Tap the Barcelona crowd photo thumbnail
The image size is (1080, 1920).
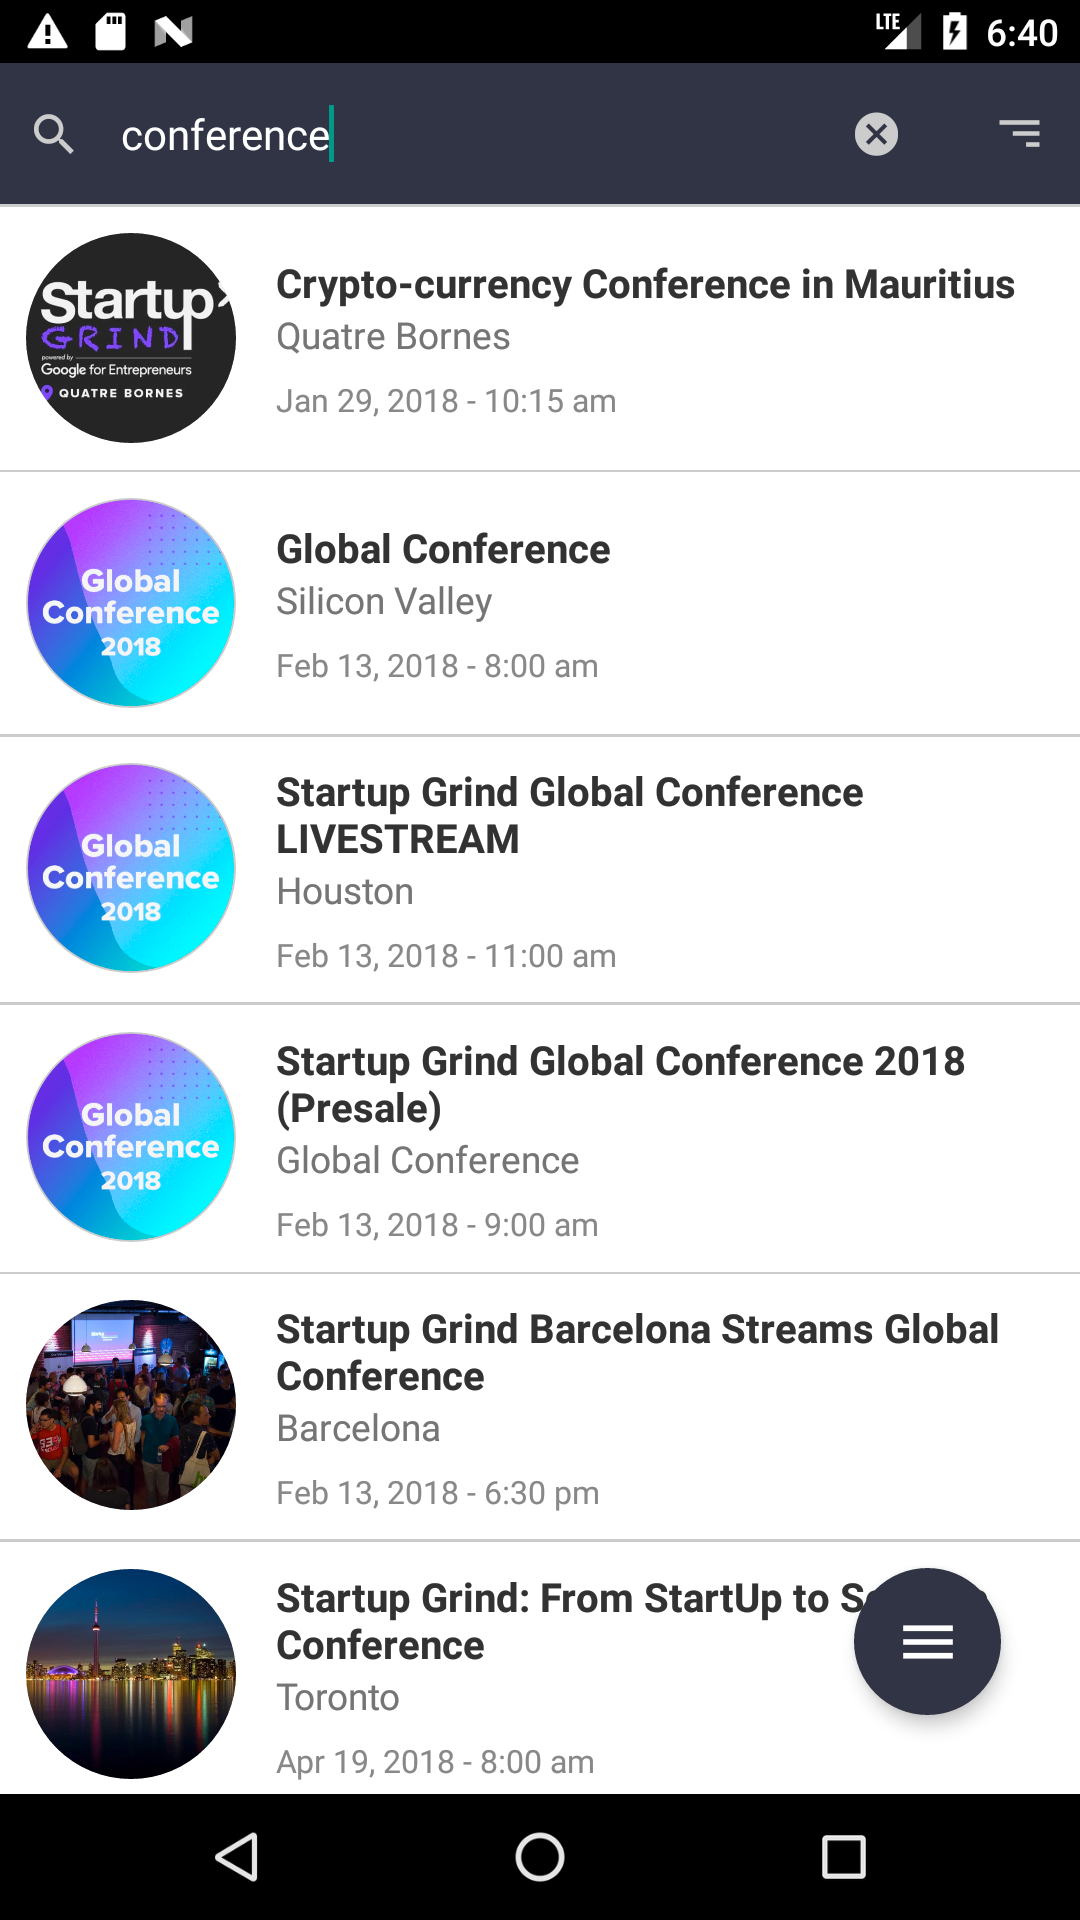131,1405
